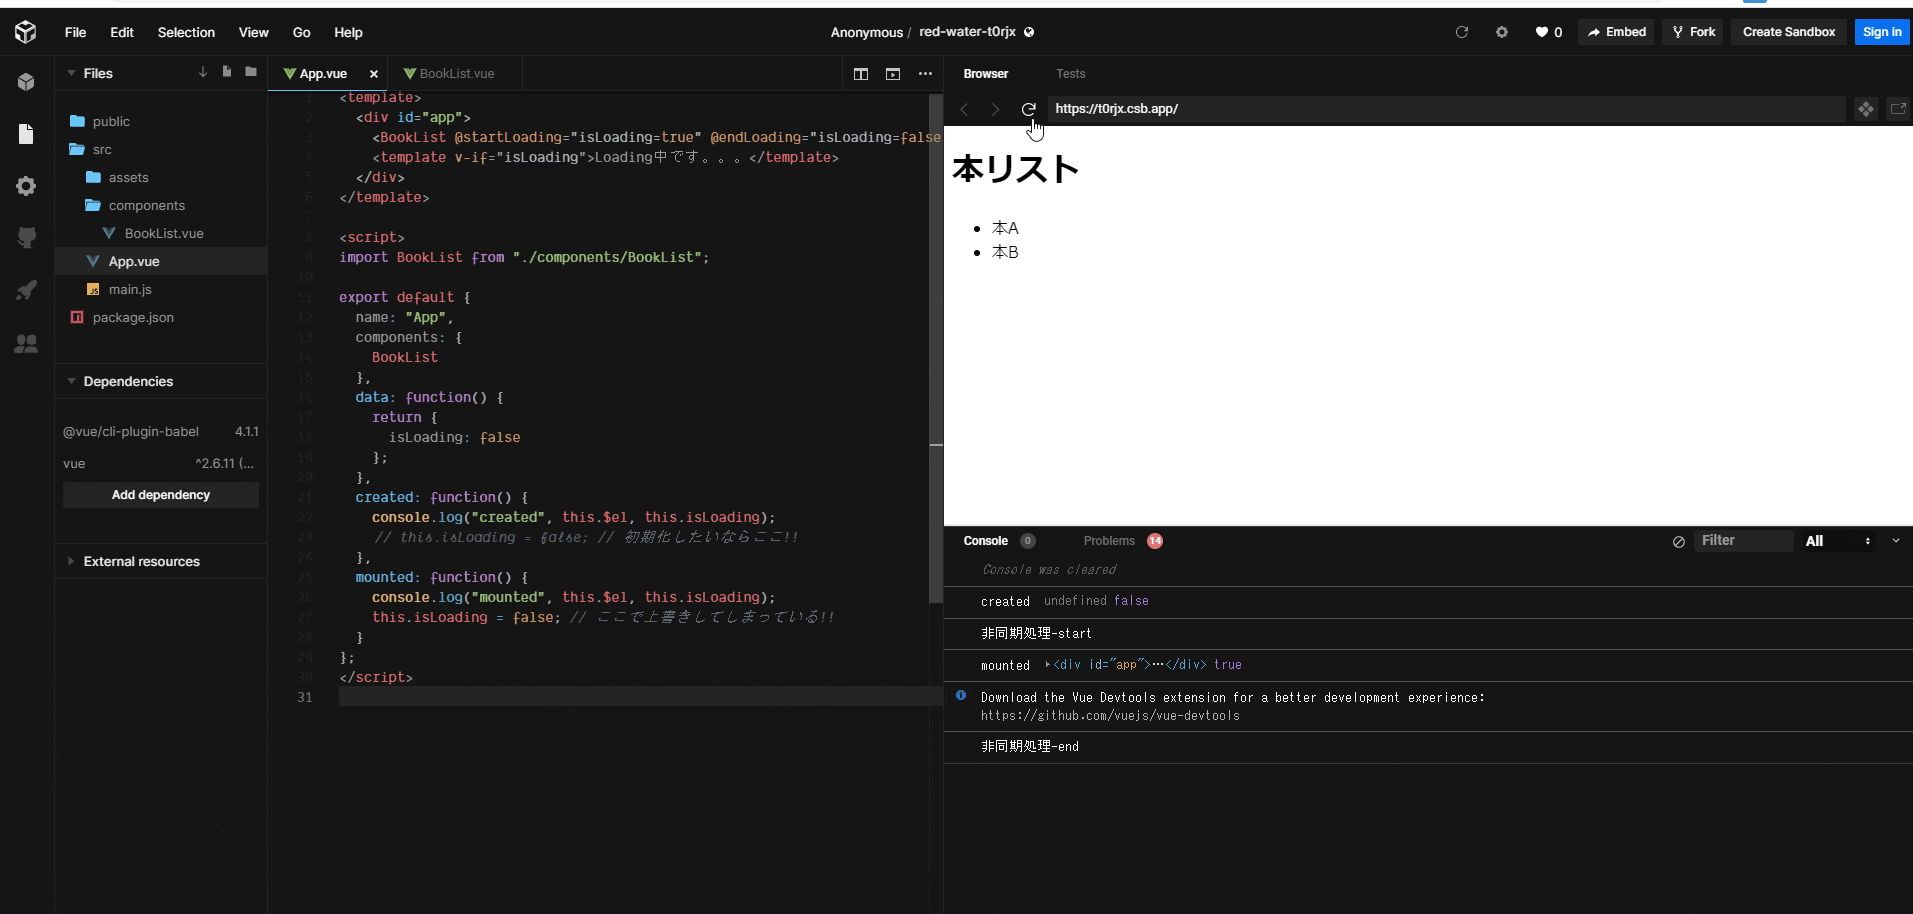Open the Deployment rocket panel
The height and width of the screenshot is (914, 1913).
(26, 290)
